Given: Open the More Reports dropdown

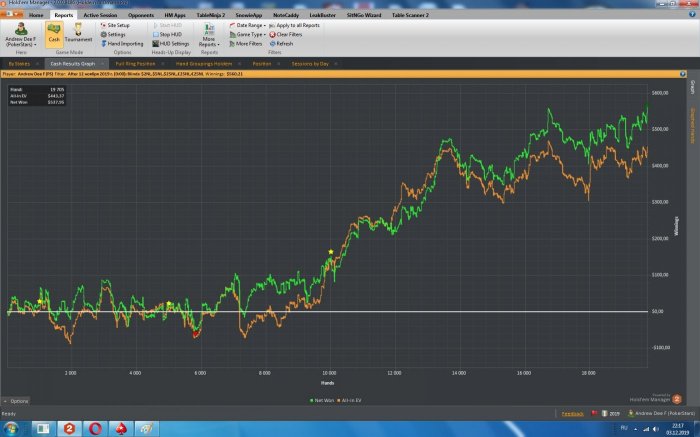Looking at the screenshot, I should pyautogui.click(x=209, y=36).
